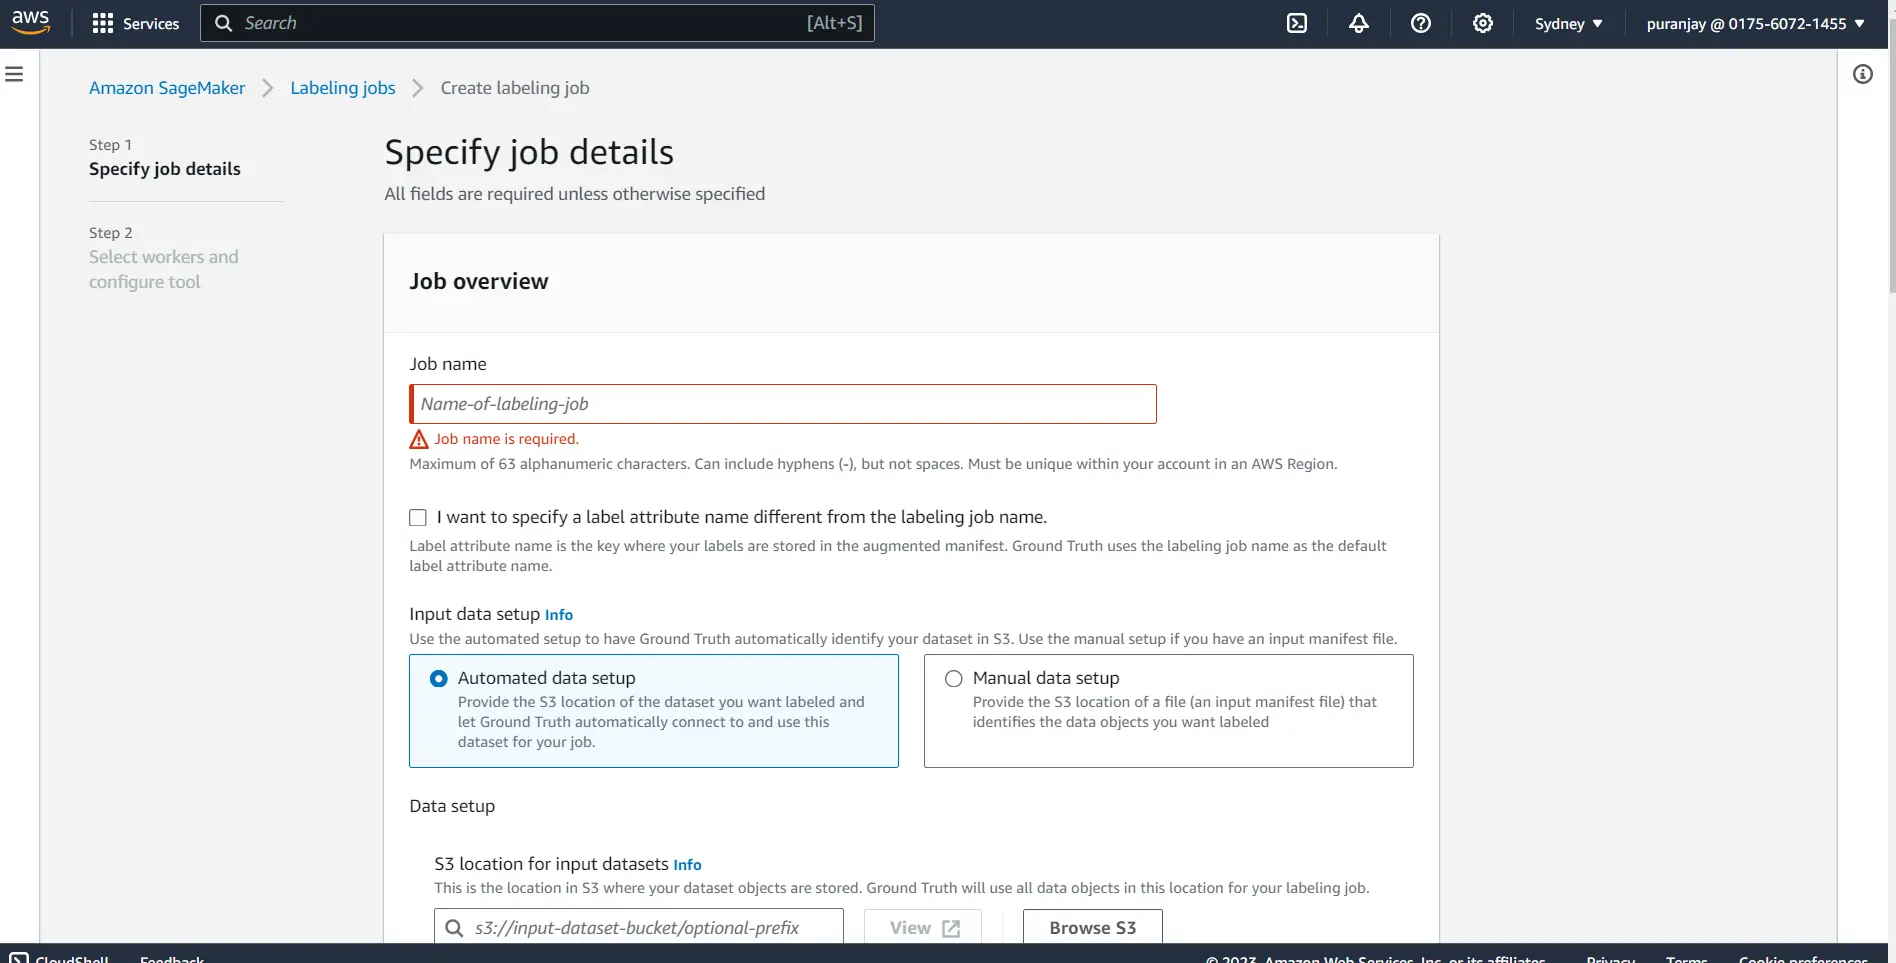Click the S3 location input field
1896x963 pixels.
pyautogui.click(x=639, y=928)
